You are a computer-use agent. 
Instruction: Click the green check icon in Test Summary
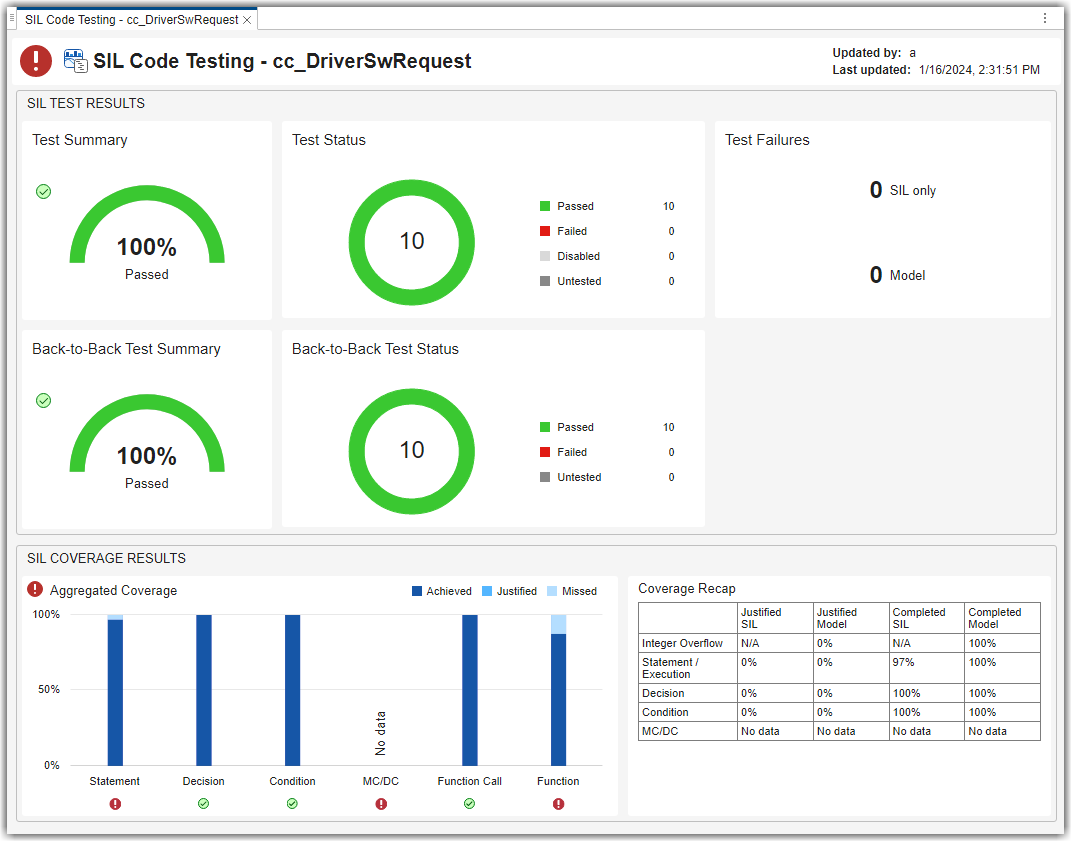coord(43,191)
